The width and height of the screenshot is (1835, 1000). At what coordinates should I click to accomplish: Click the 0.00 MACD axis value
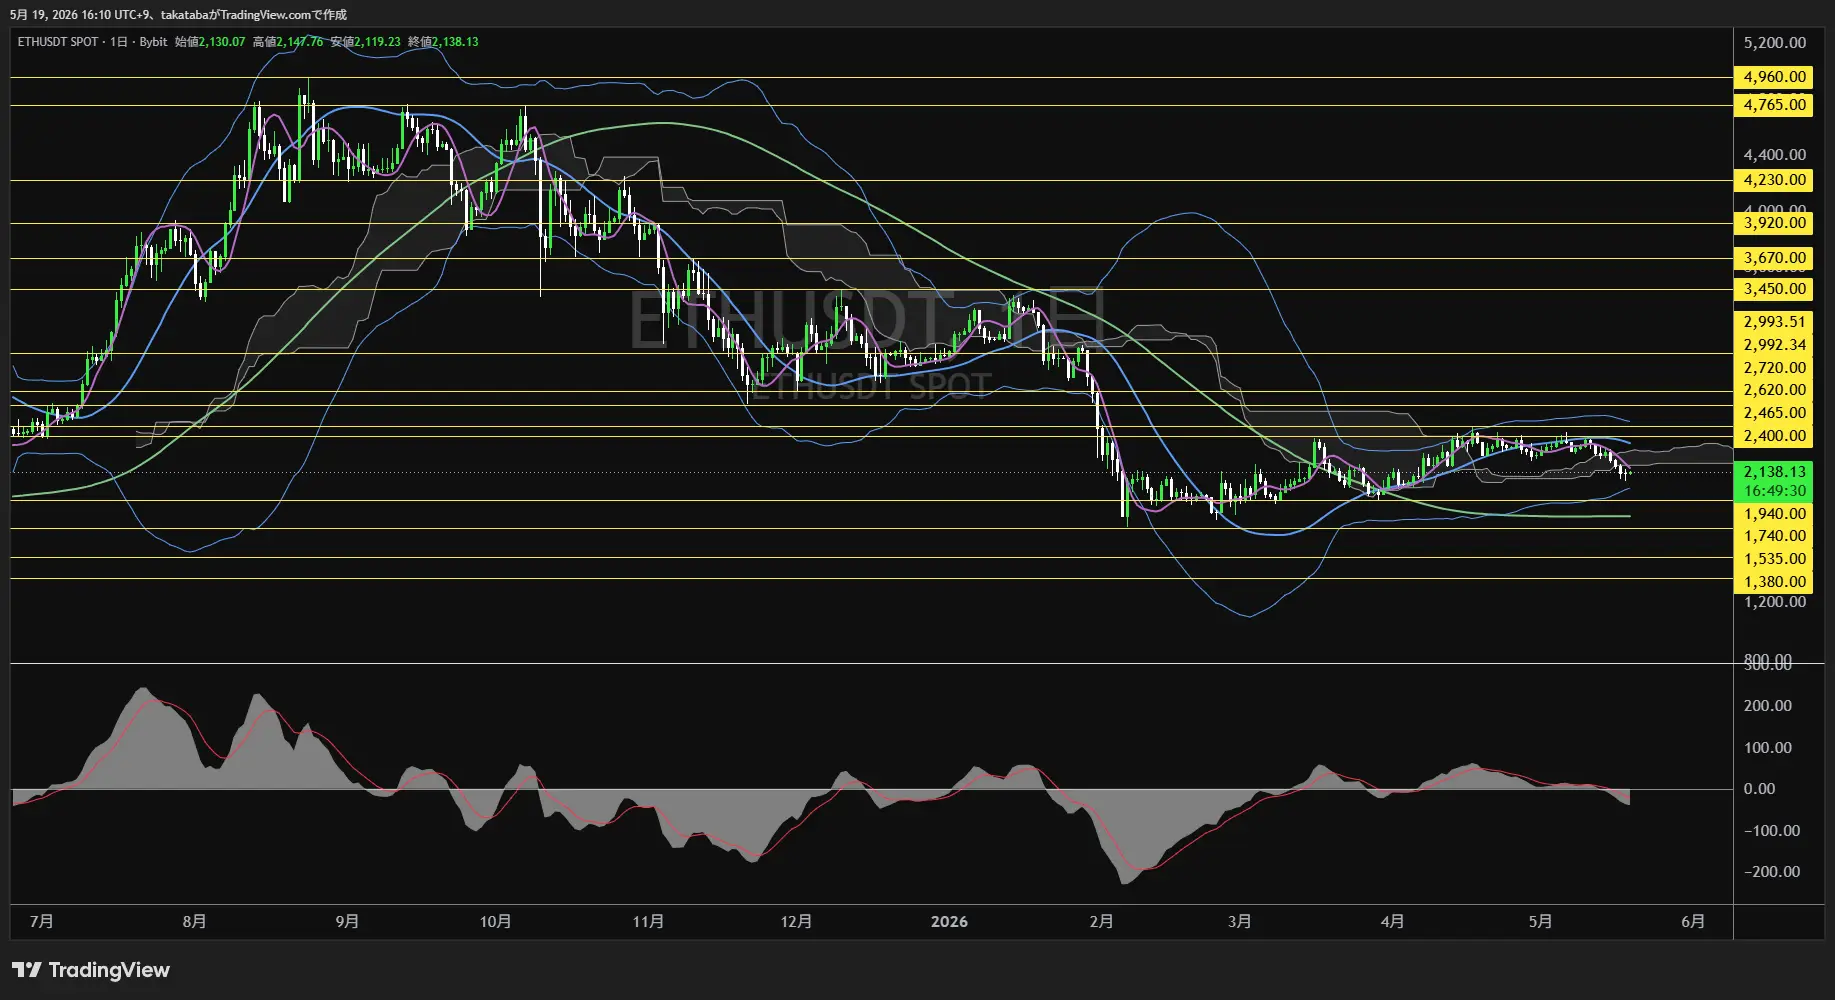click(x=1759, y=789)
